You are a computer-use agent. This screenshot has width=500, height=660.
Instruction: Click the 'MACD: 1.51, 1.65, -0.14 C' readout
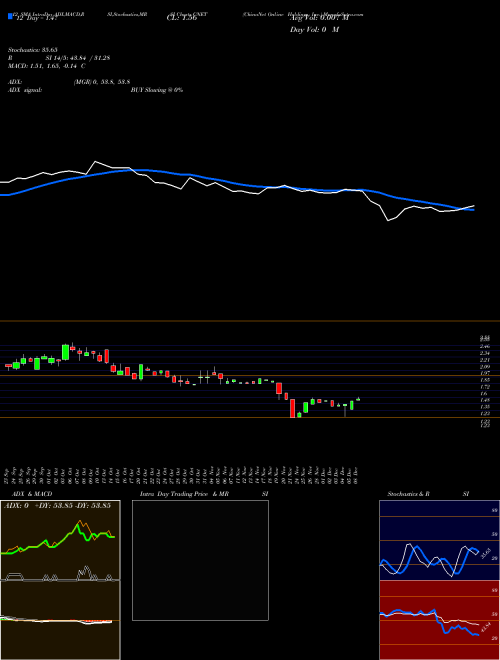click(x=47, y=66)
